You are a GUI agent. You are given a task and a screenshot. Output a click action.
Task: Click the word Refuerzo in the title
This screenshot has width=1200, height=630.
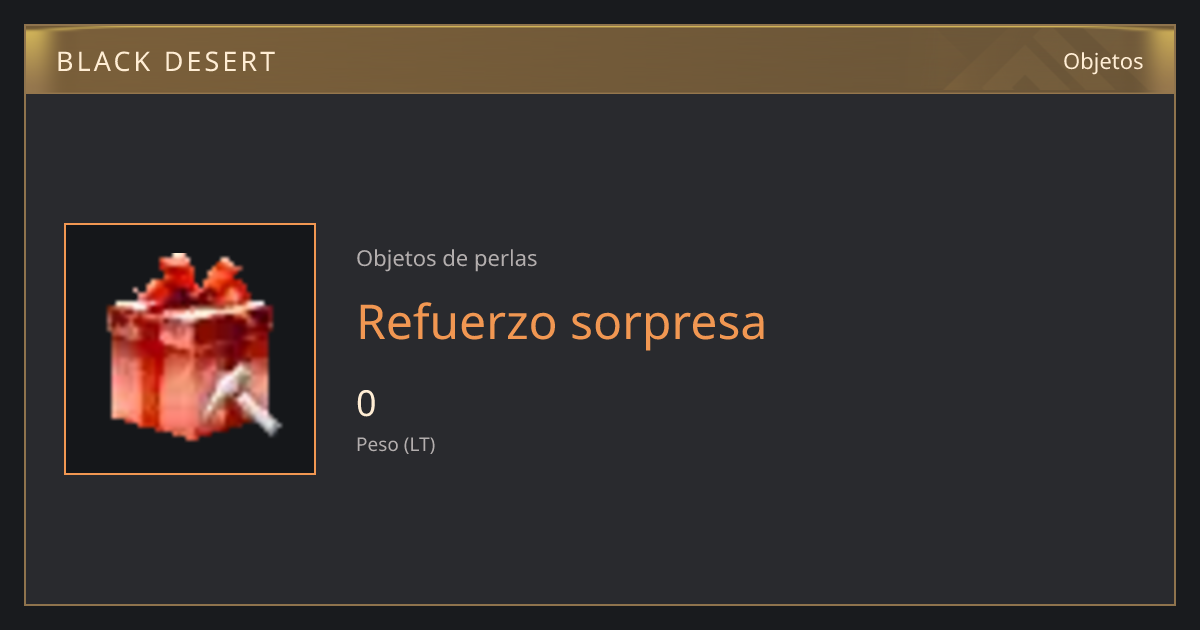[457, 322]
